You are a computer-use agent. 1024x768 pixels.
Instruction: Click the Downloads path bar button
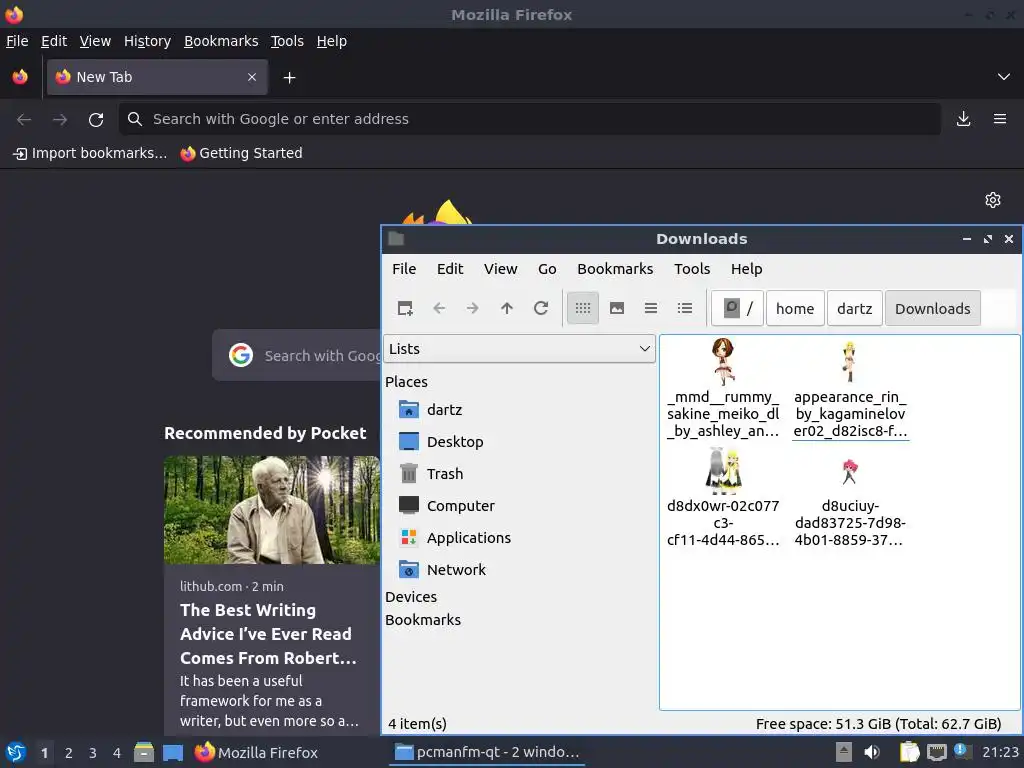pyautogui.click(x=933, y=308)
